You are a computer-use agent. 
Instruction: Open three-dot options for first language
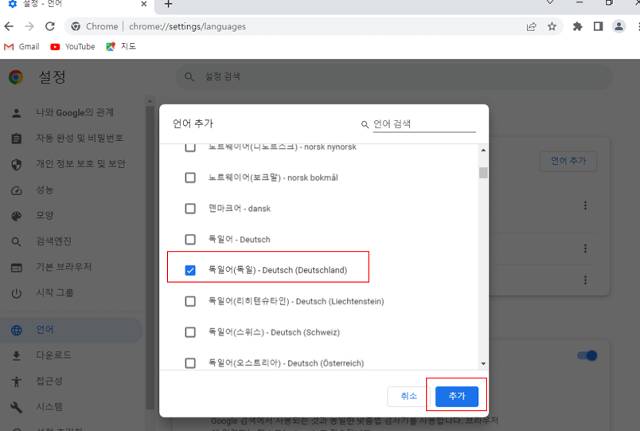584,205
